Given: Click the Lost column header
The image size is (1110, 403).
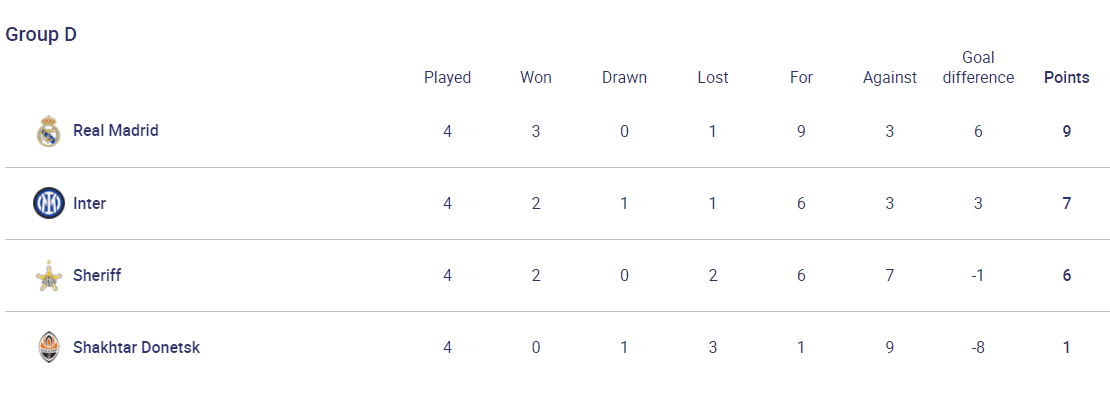Looking at the screenshot, I should (x=713, y=77).
